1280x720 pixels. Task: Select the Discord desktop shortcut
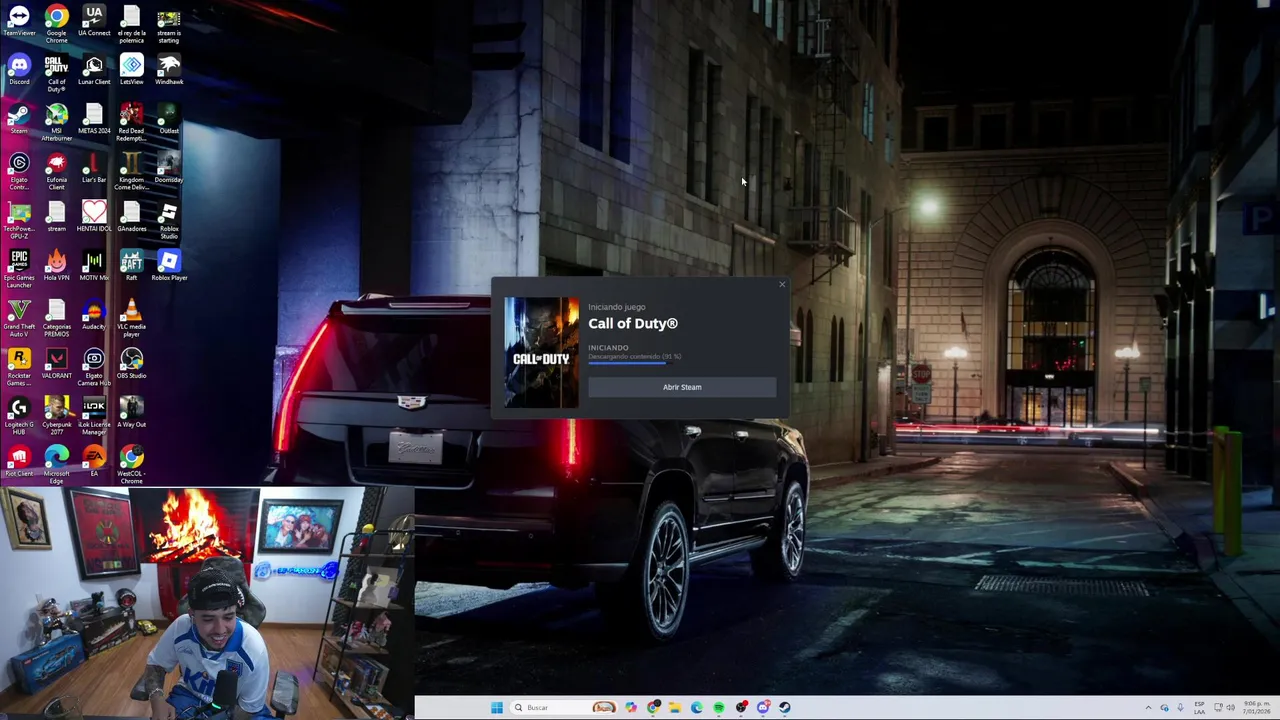[19, 71]
